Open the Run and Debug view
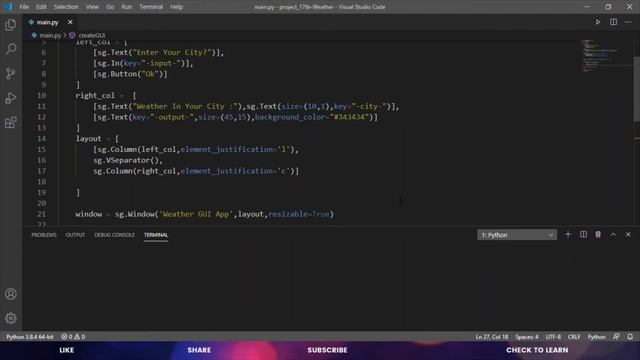This screenshot has height=360, width=640. pos(11,98)
